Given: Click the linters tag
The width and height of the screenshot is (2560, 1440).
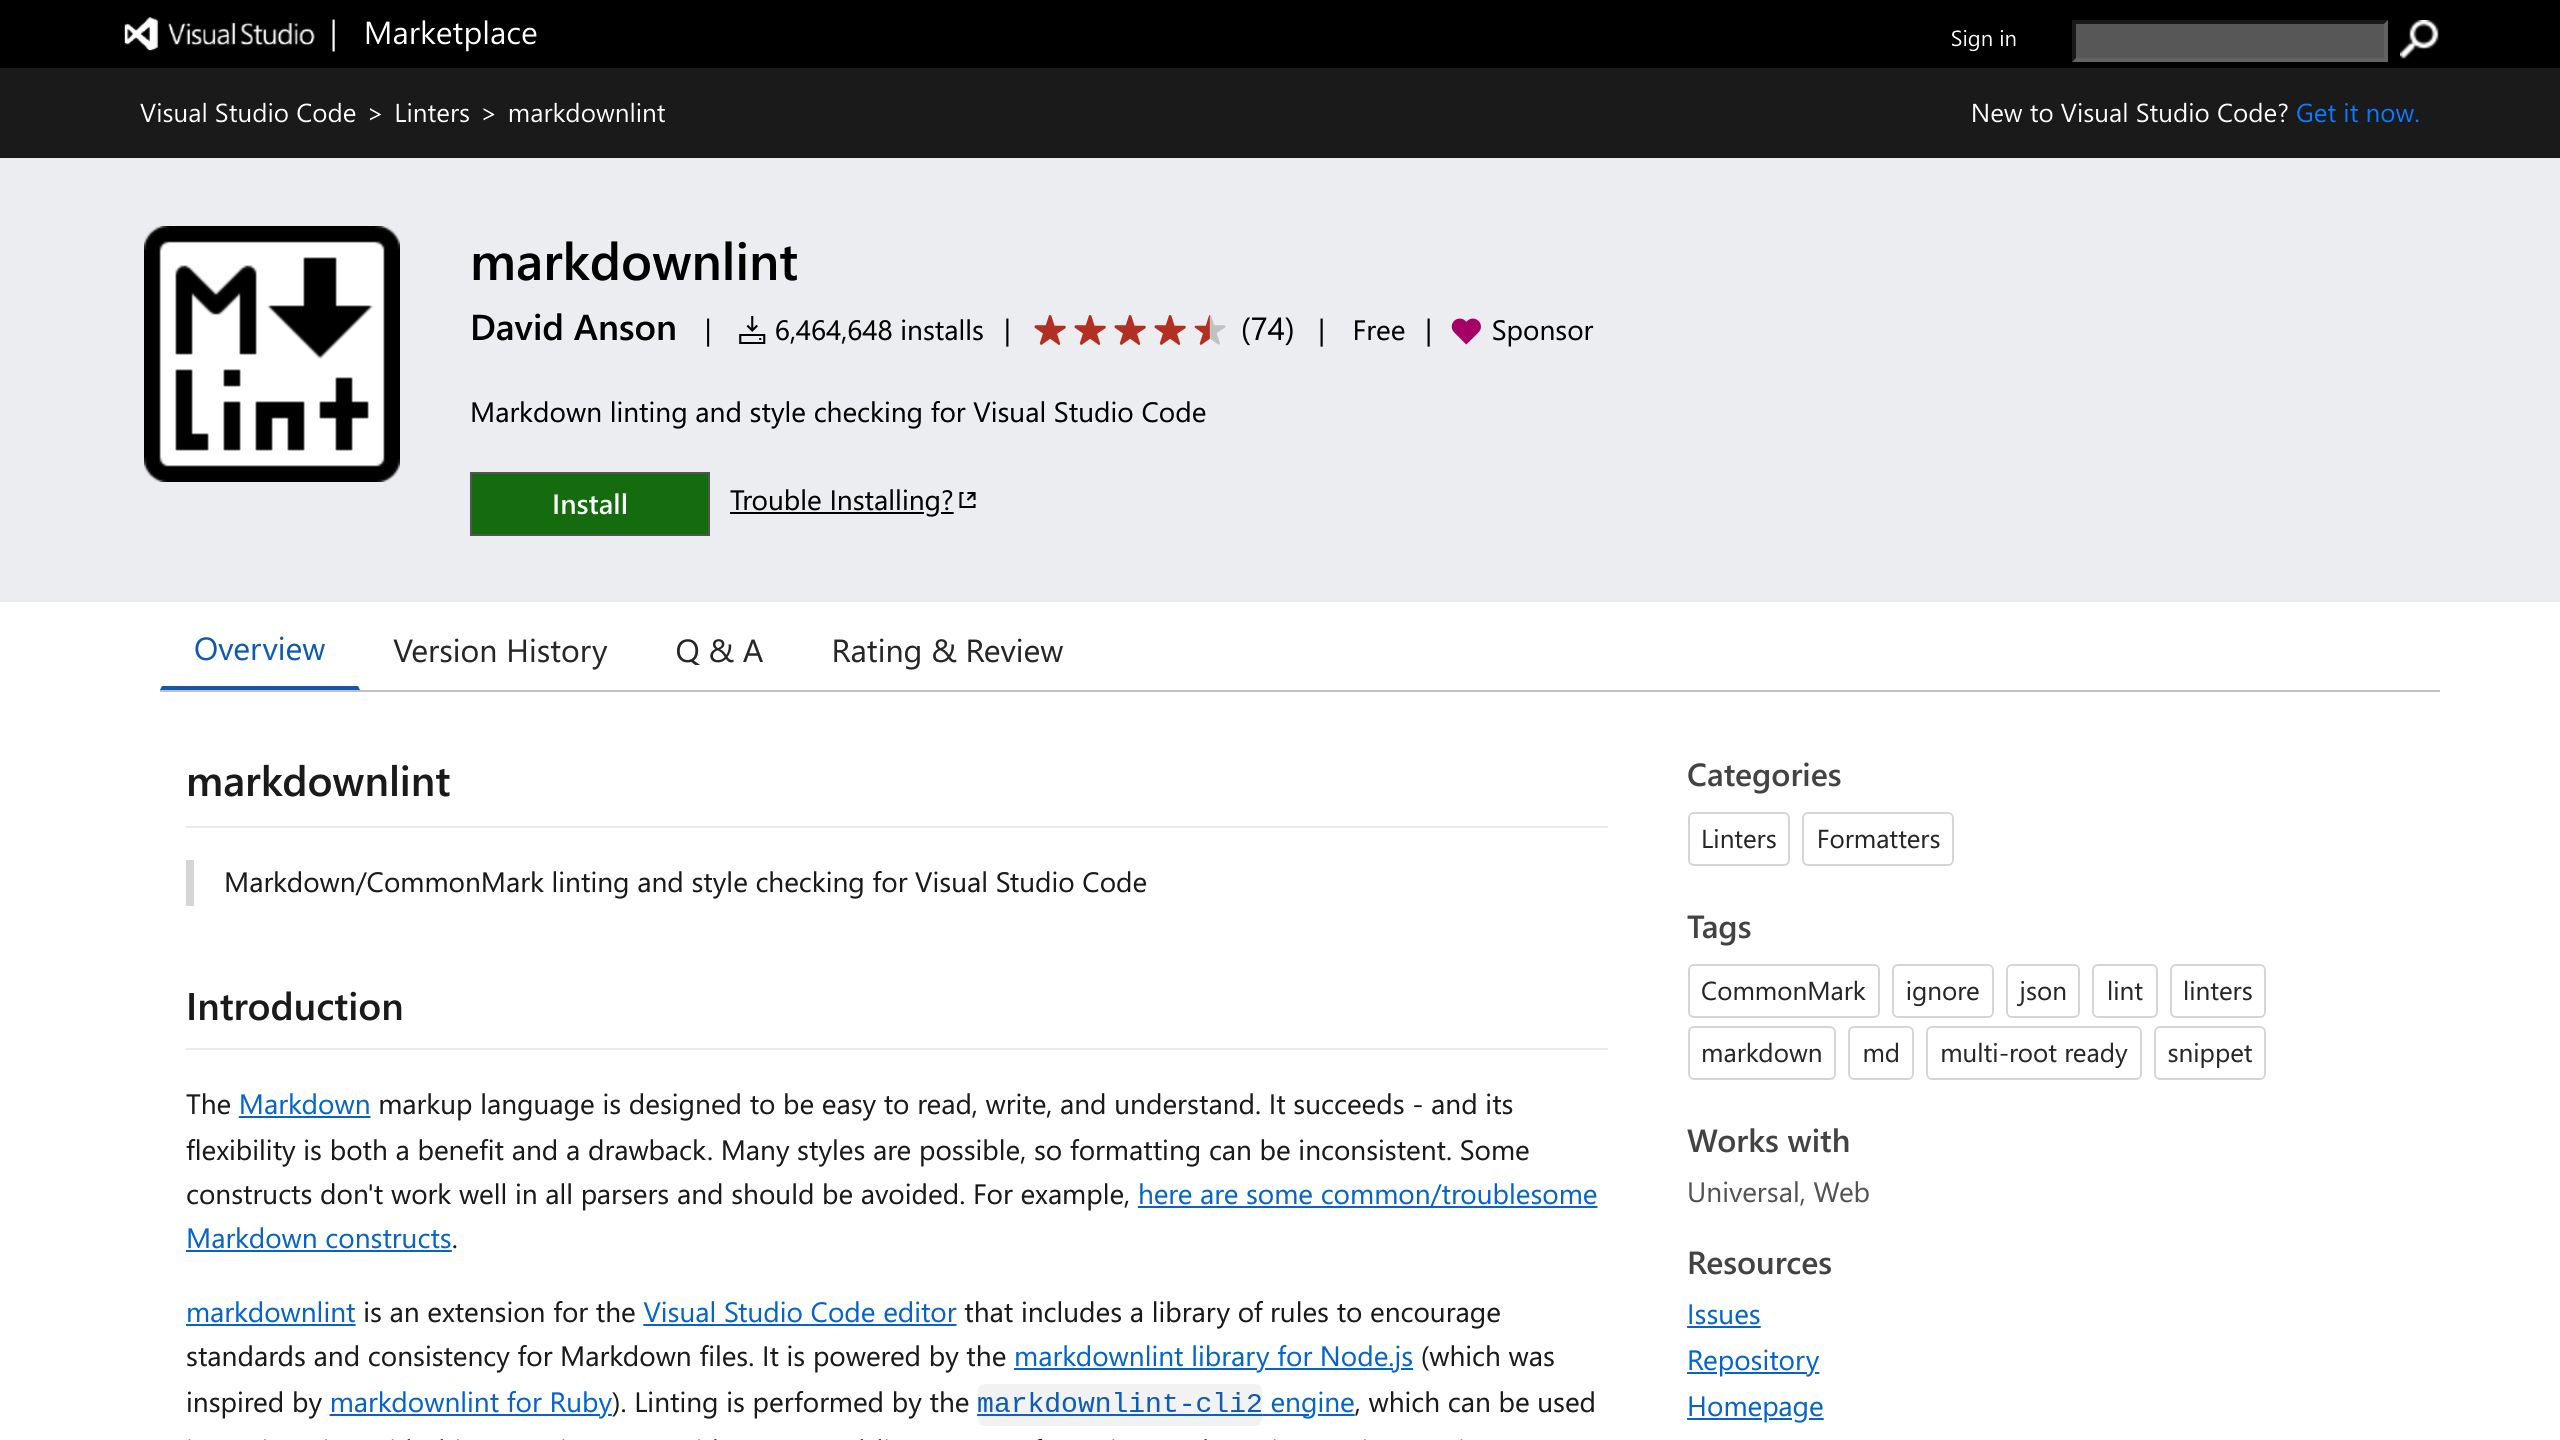Looking at the screenshot, I should (2217, 991).
